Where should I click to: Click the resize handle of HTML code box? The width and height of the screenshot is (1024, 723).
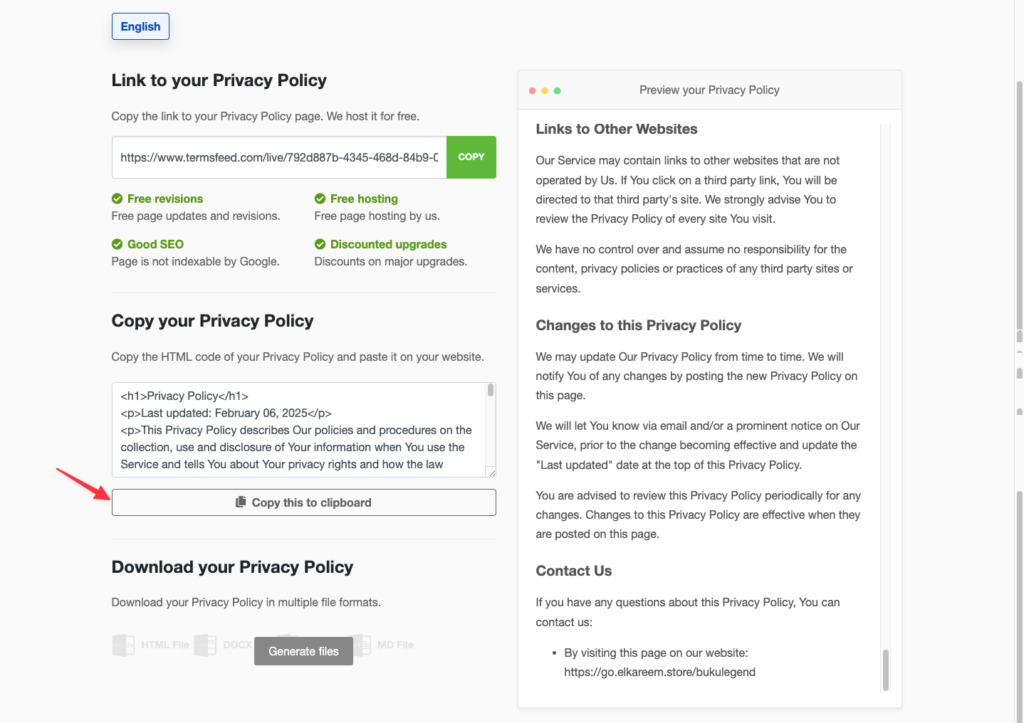(x=490, y=472)
